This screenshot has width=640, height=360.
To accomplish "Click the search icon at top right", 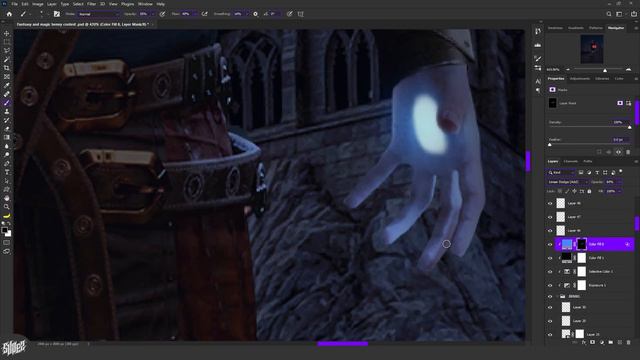I will (609, 14).
